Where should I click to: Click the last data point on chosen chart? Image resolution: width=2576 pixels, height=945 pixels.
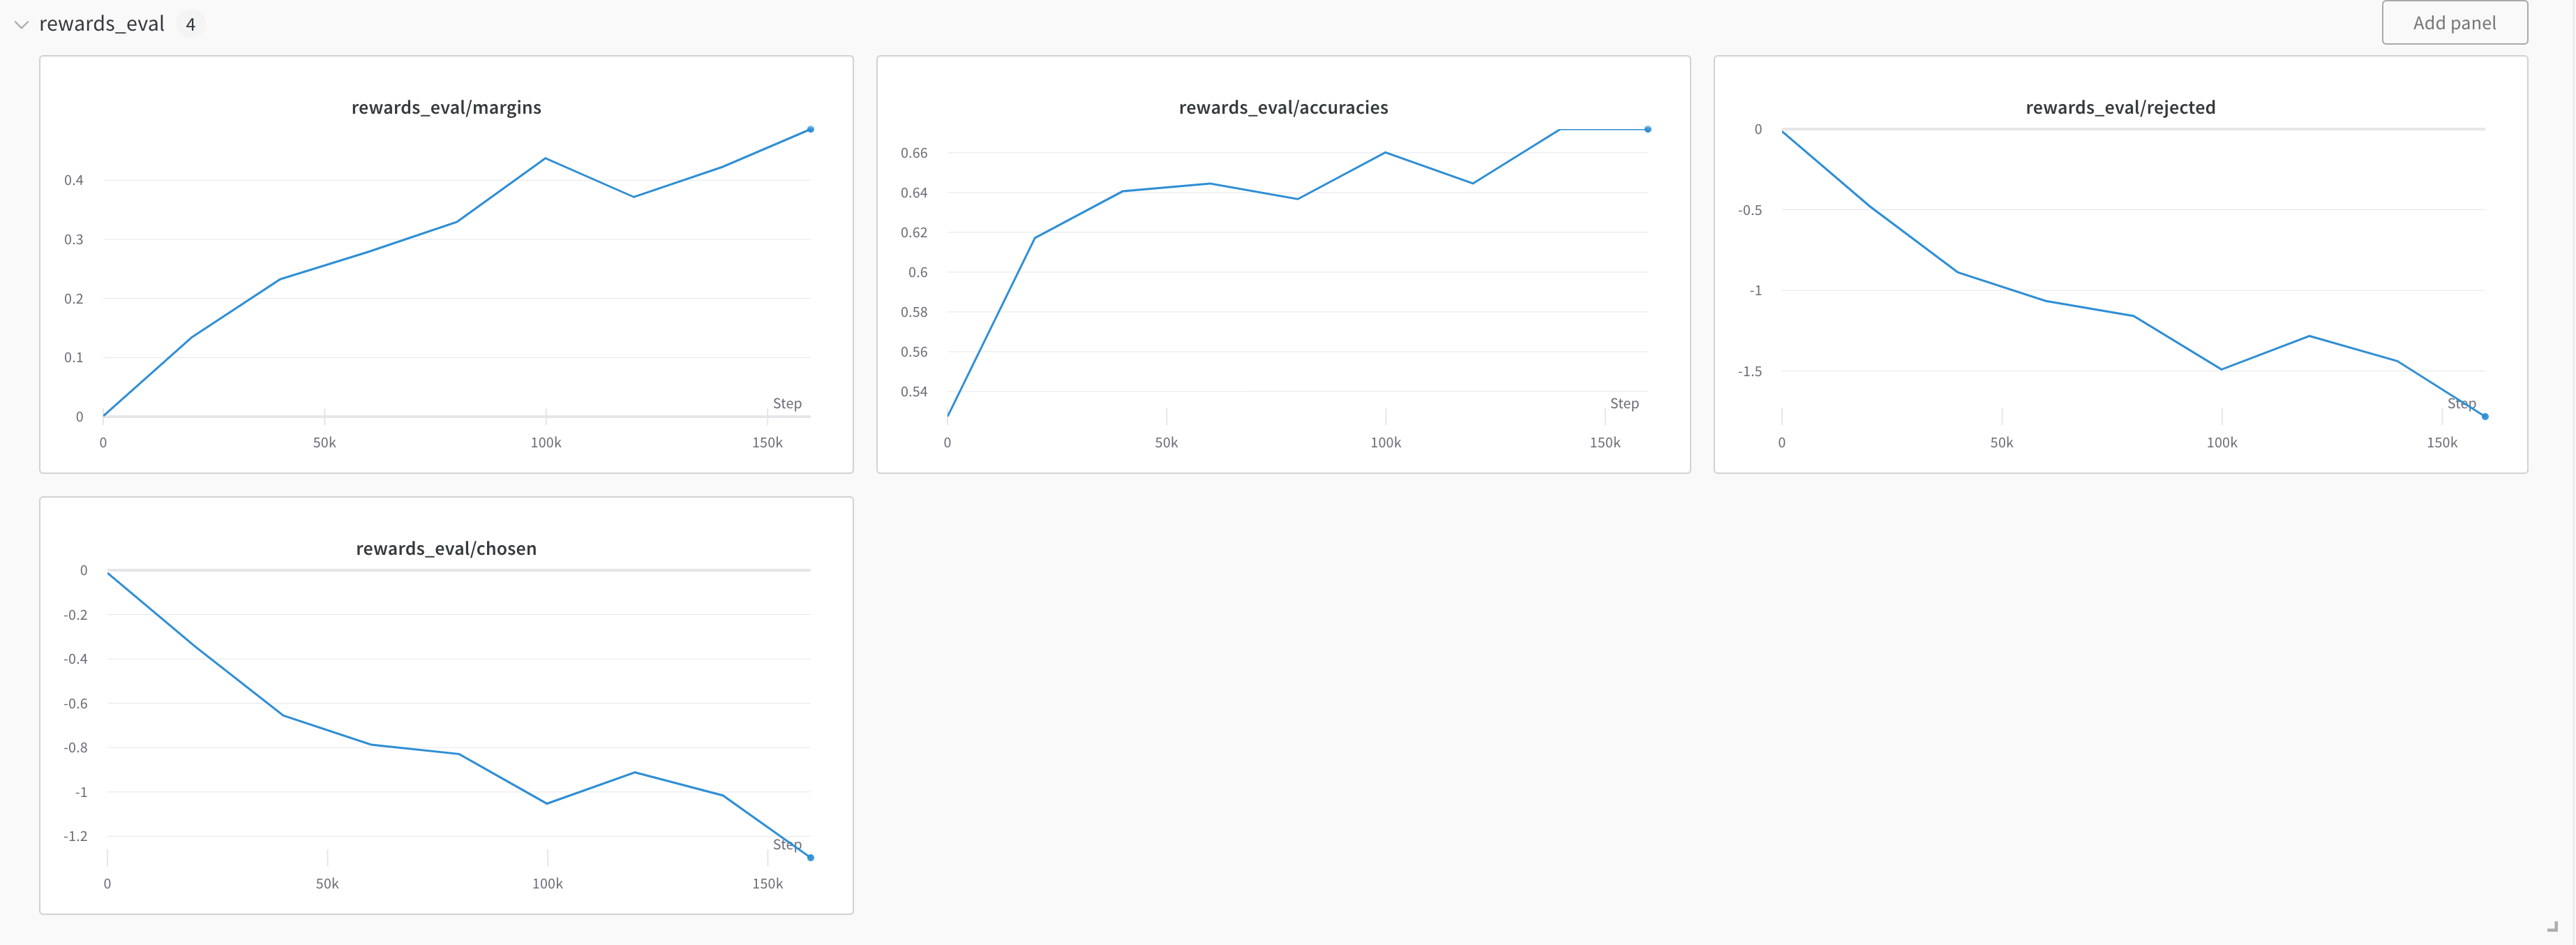coord(810,857)
